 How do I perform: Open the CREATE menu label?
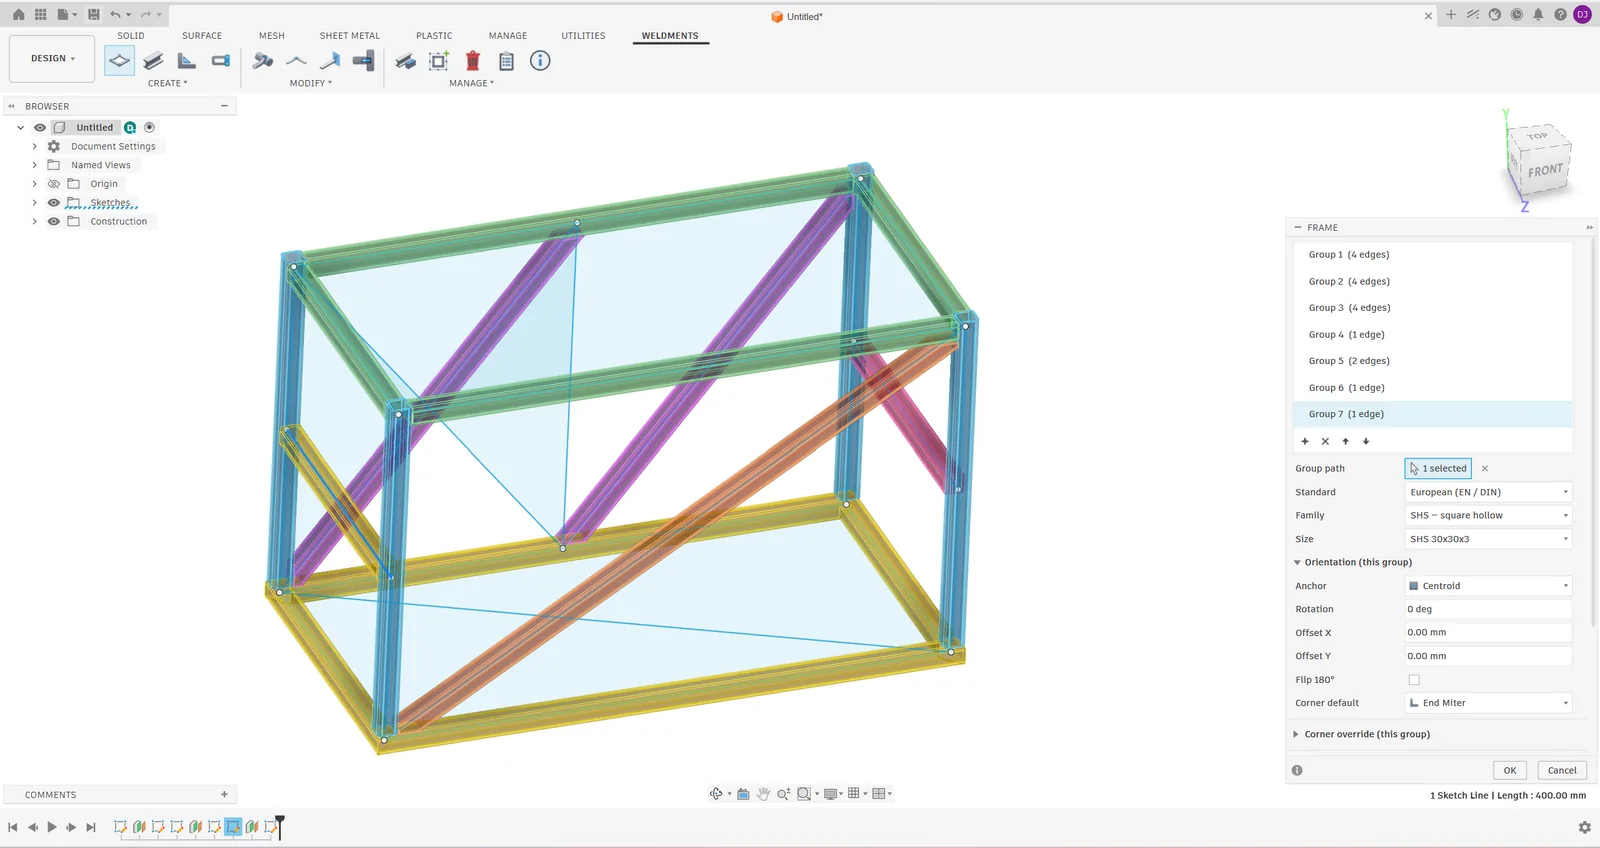tap(167, 83)
